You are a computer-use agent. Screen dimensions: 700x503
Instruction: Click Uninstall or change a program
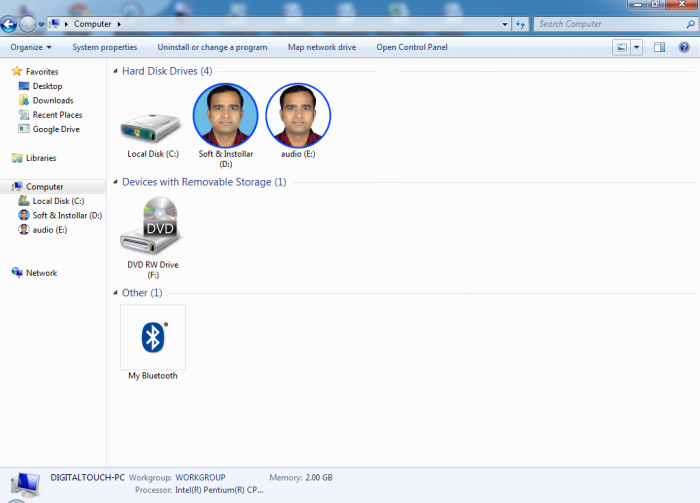click(x=212, y=47)
